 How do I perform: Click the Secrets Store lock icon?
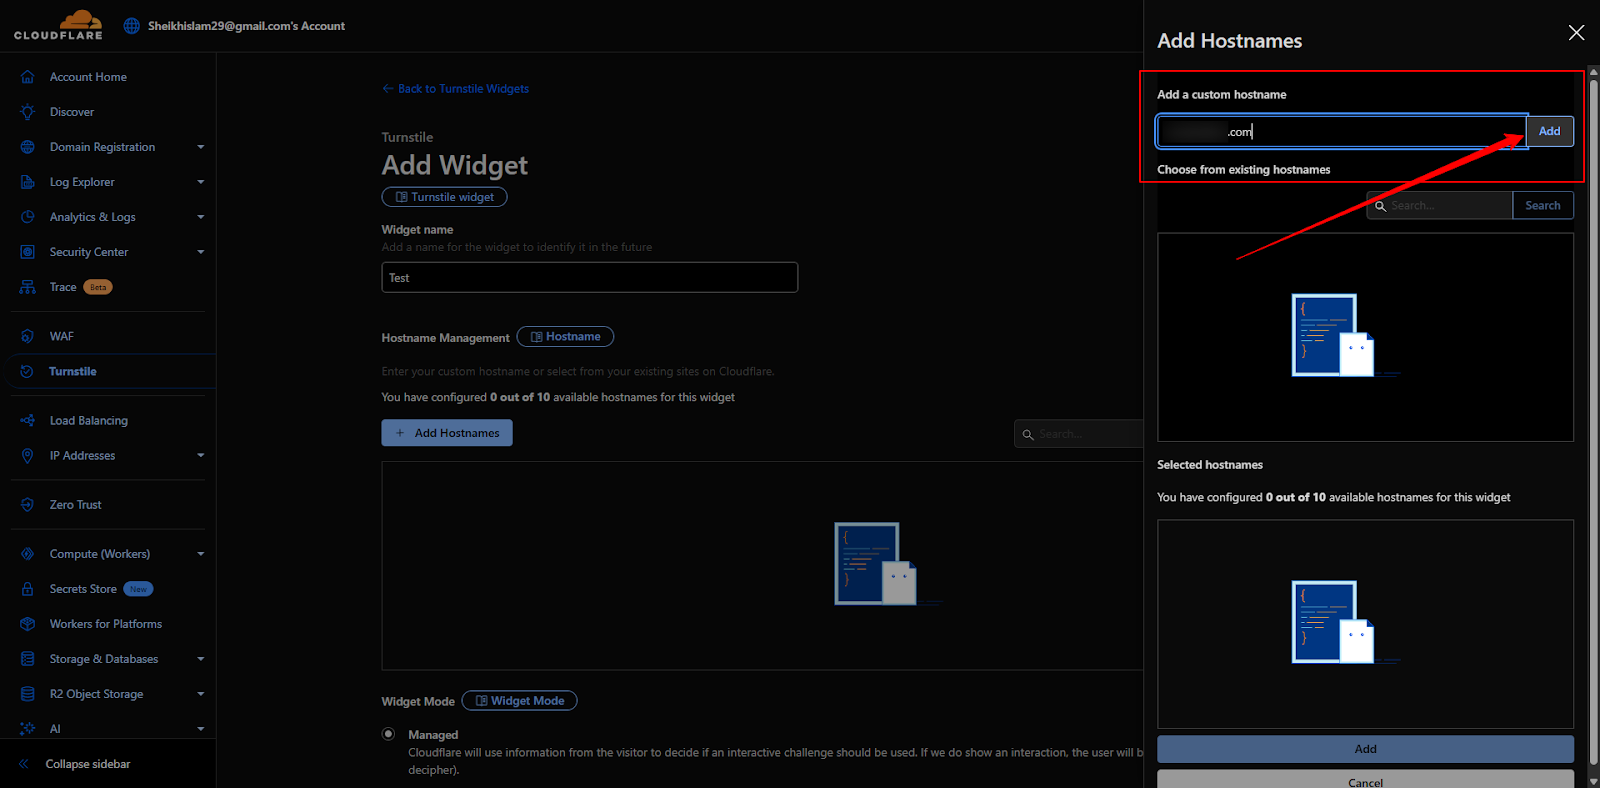(x=27, y=589)
